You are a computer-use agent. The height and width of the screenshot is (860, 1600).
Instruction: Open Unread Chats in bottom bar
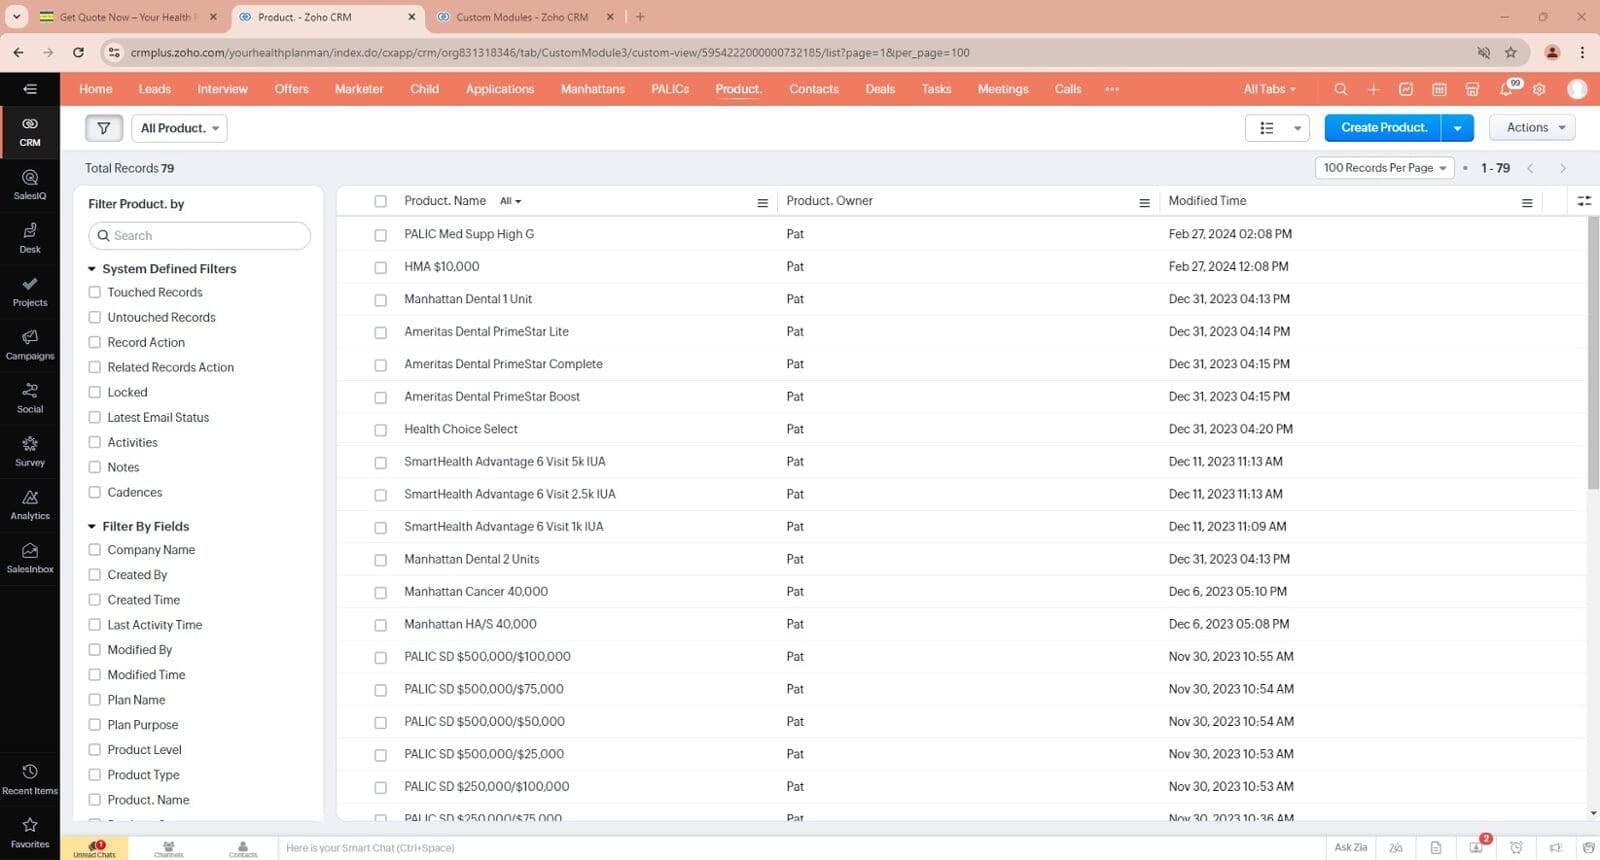pyautogui.click(x=94, y=848)
